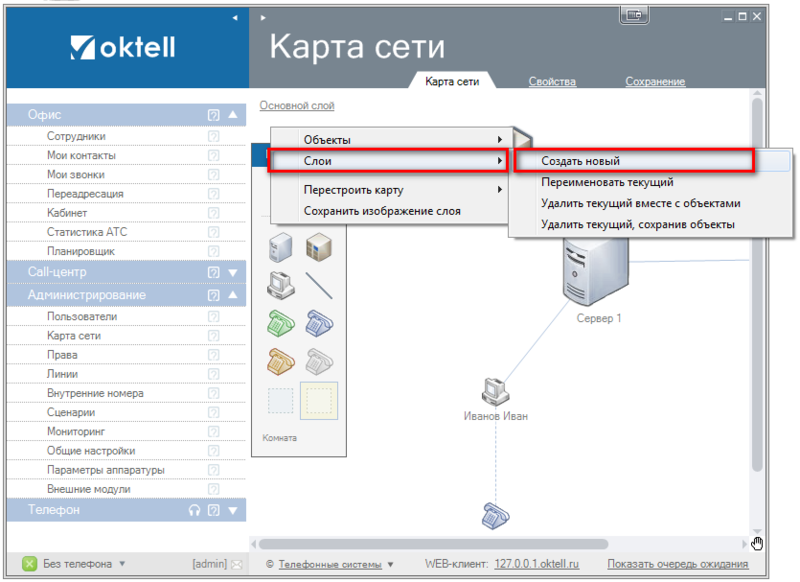Click help icon next to Сотрудники
Image resolution: width=800 pixels, height=582 pixels.
[213, 136]
